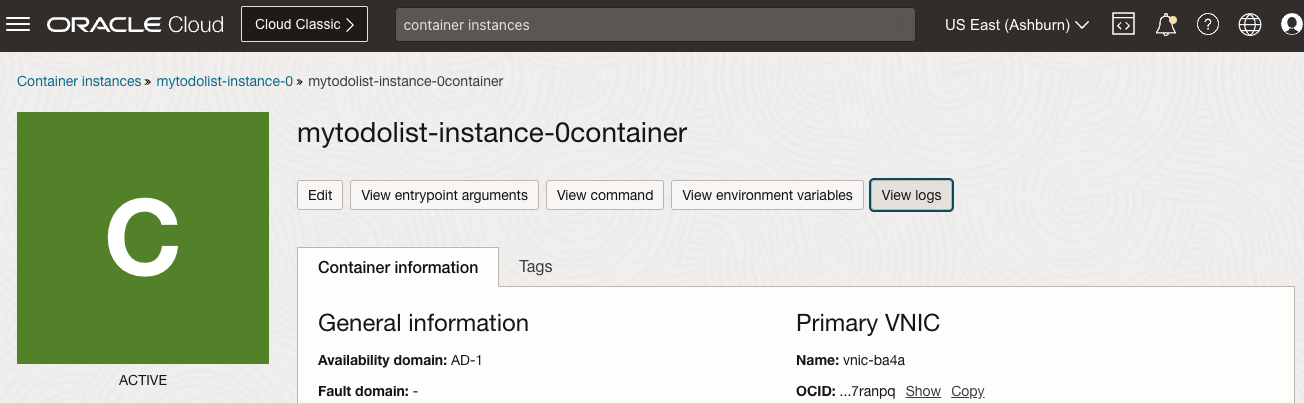
Task: Click View environment variables button
Action: pyautogui.click(x=767, y=195)
